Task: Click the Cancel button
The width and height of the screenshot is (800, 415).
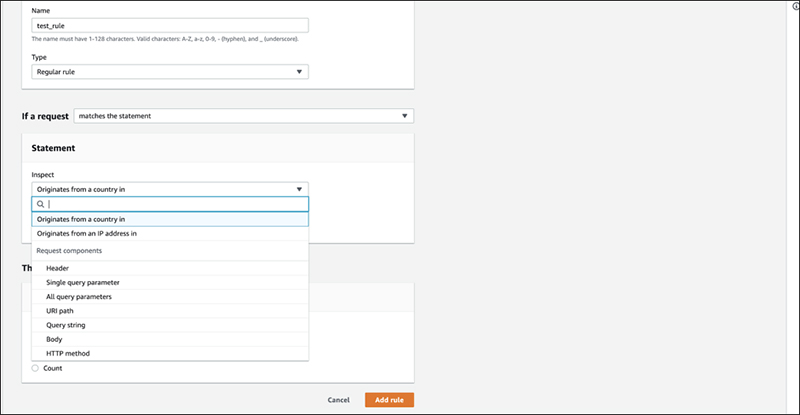Action: (x=339, y=400)
